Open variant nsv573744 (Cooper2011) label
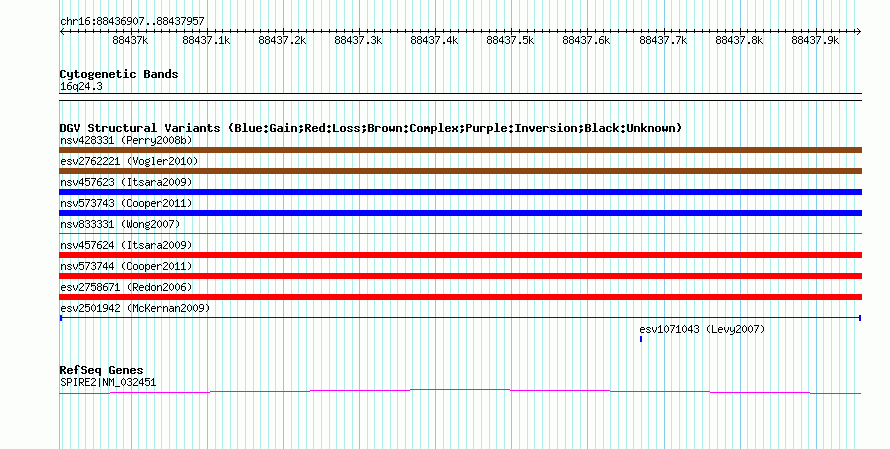This screenshot has width=890, height=449. (x=126, y=266)
